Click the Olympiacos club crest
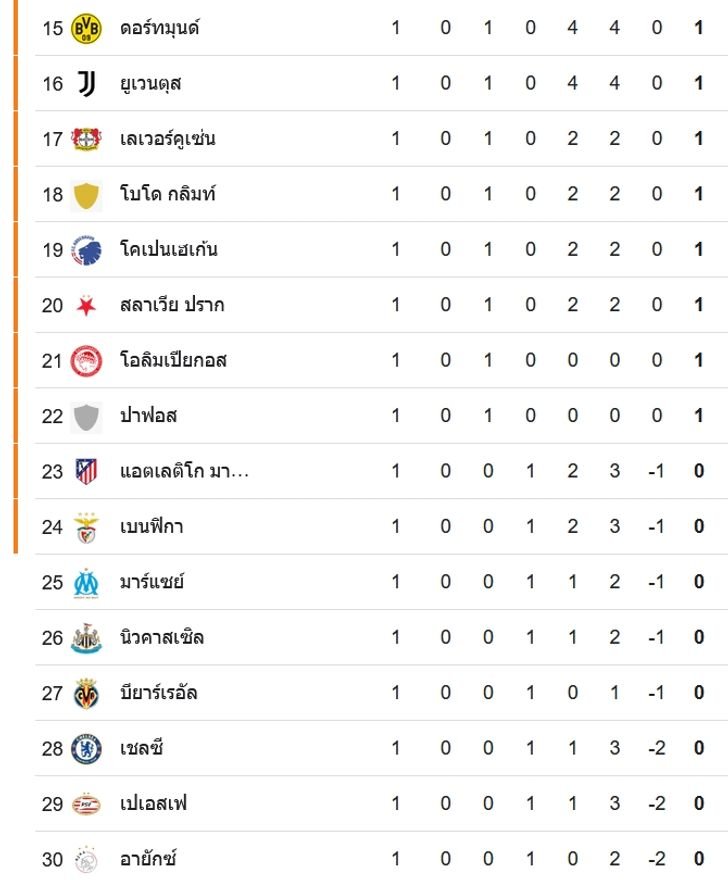The width and height of the screenshot is (728, 880). 87,361
